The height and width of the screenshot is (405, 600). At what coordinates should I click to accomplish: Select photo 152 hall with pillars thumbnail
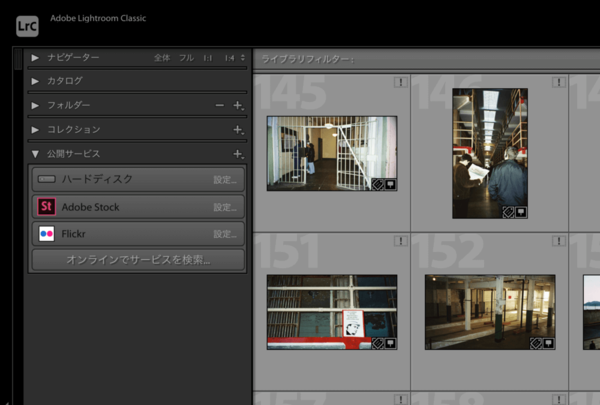point(490,312)
